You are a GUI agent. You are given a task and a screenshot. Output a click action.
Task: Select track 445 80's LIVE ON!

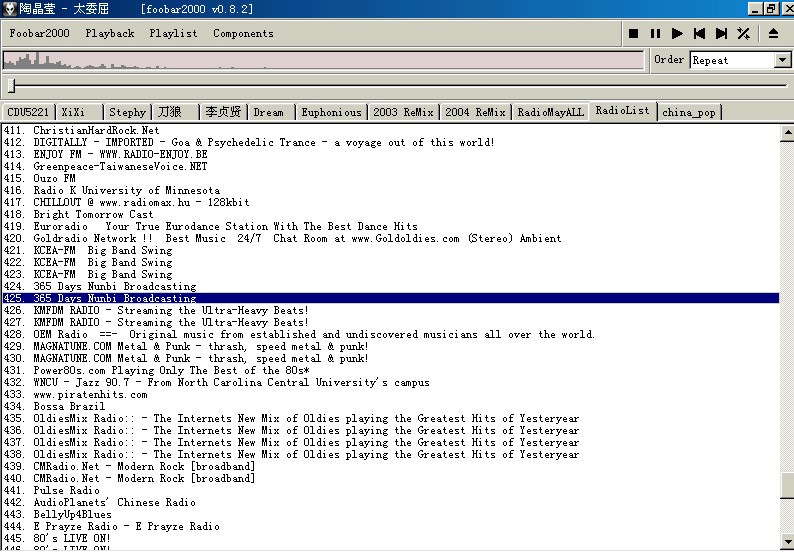[390, 539]
